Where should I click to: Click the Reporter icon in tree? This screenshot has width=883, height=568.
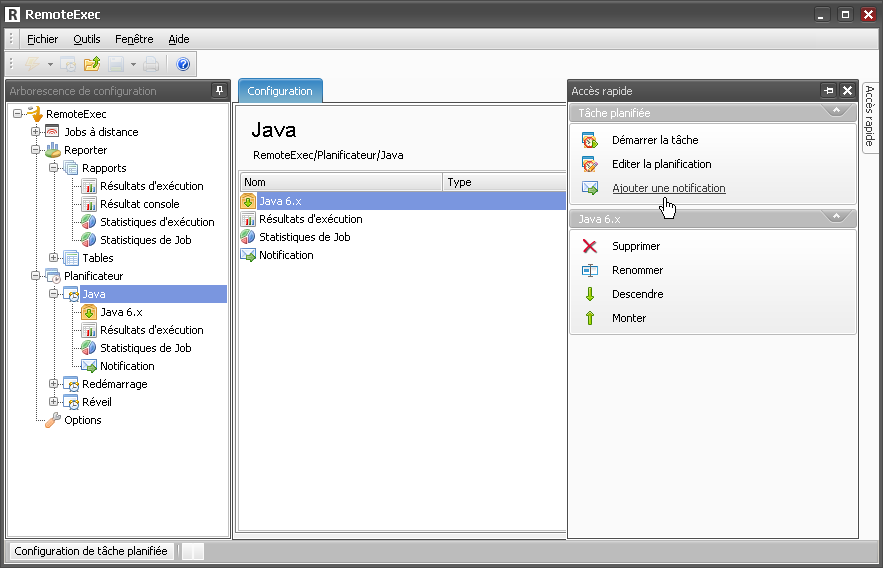[x=52, y=150]
